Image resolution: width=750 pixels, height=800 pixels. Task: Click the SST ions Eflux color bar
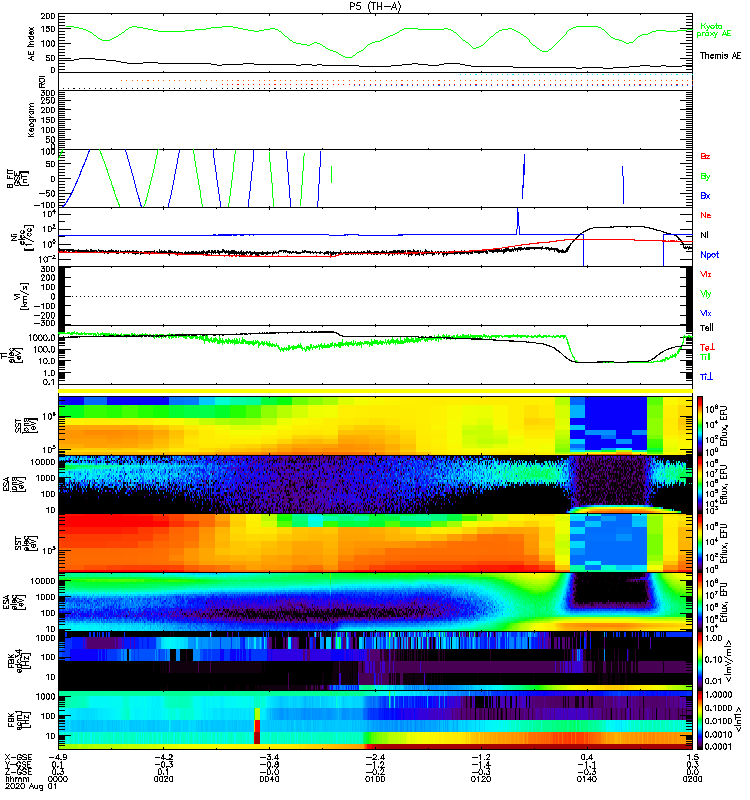(x=700, y=425)
